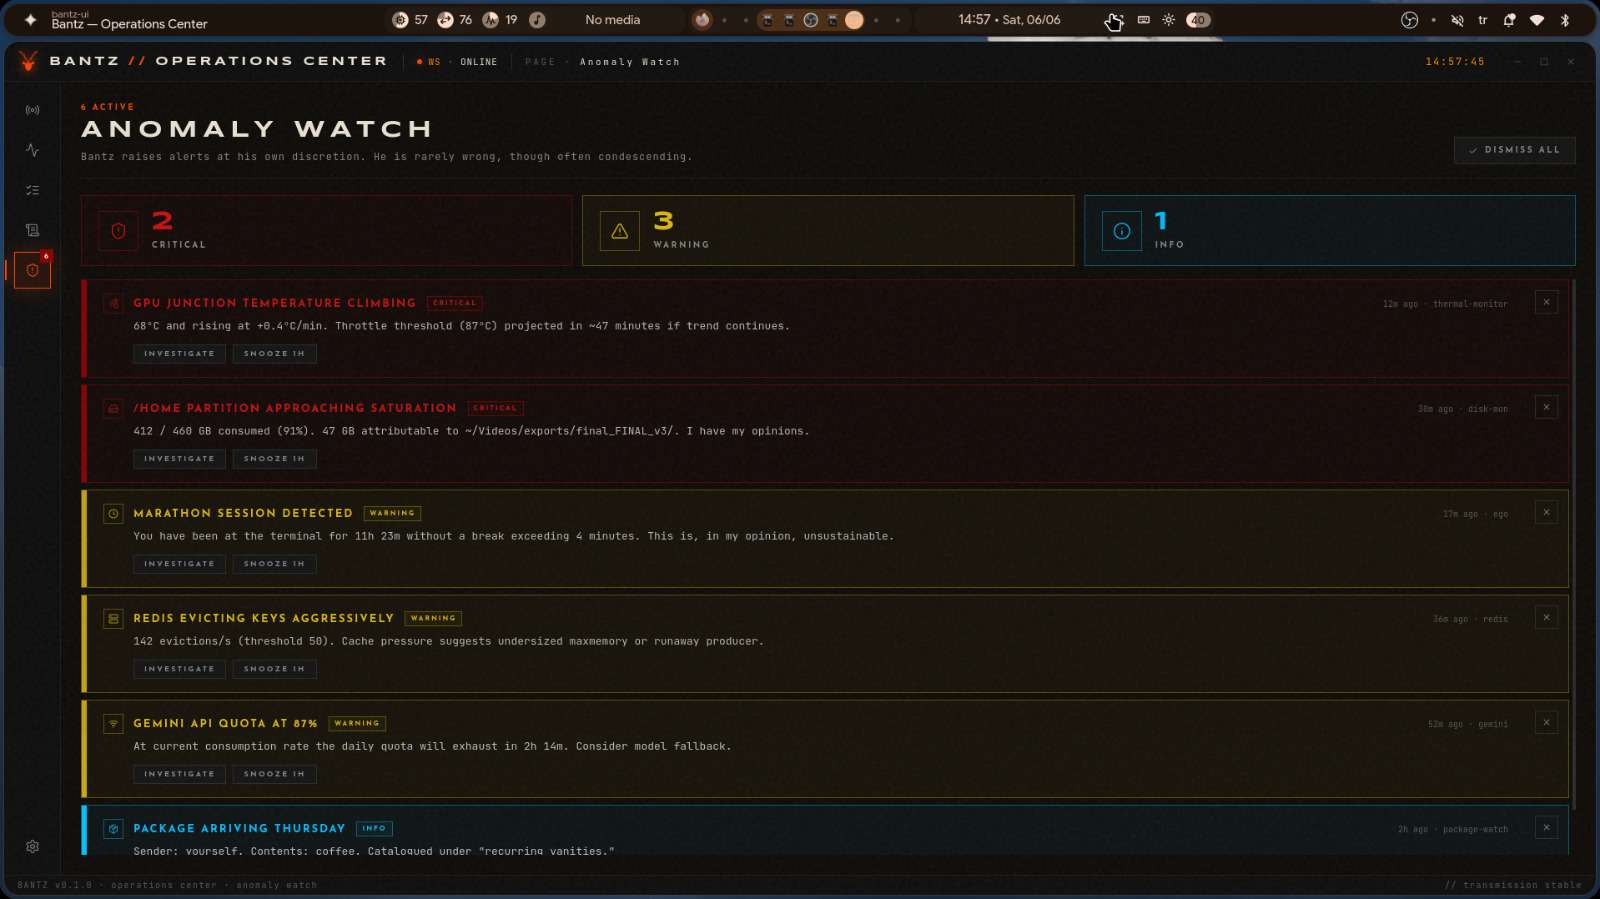Open the Bluetooth tray icon
The image size is (1600, 899).
[x=1565, y=20]
